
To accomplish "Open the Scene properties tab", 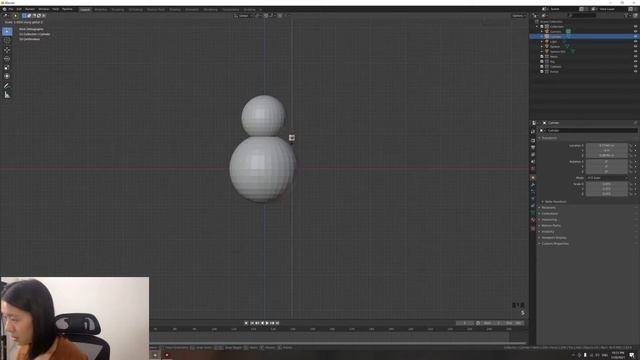I will 533,161.
